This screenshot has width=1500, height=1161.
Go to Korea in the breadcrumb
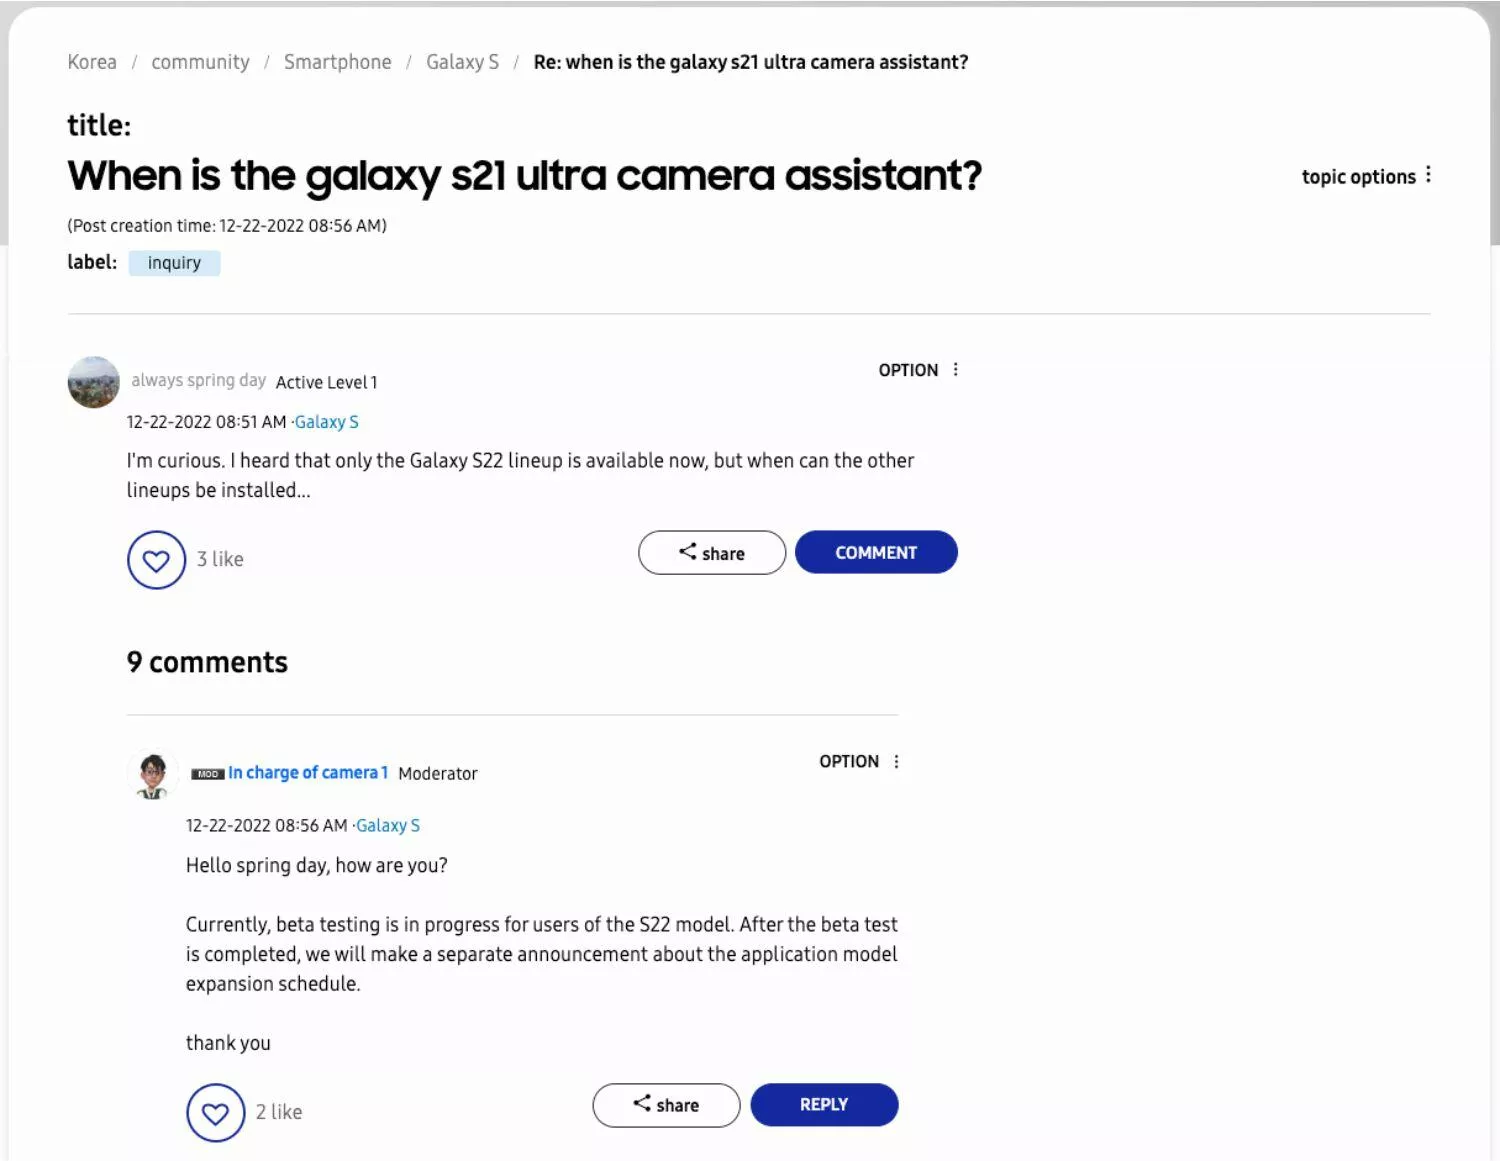92,62
